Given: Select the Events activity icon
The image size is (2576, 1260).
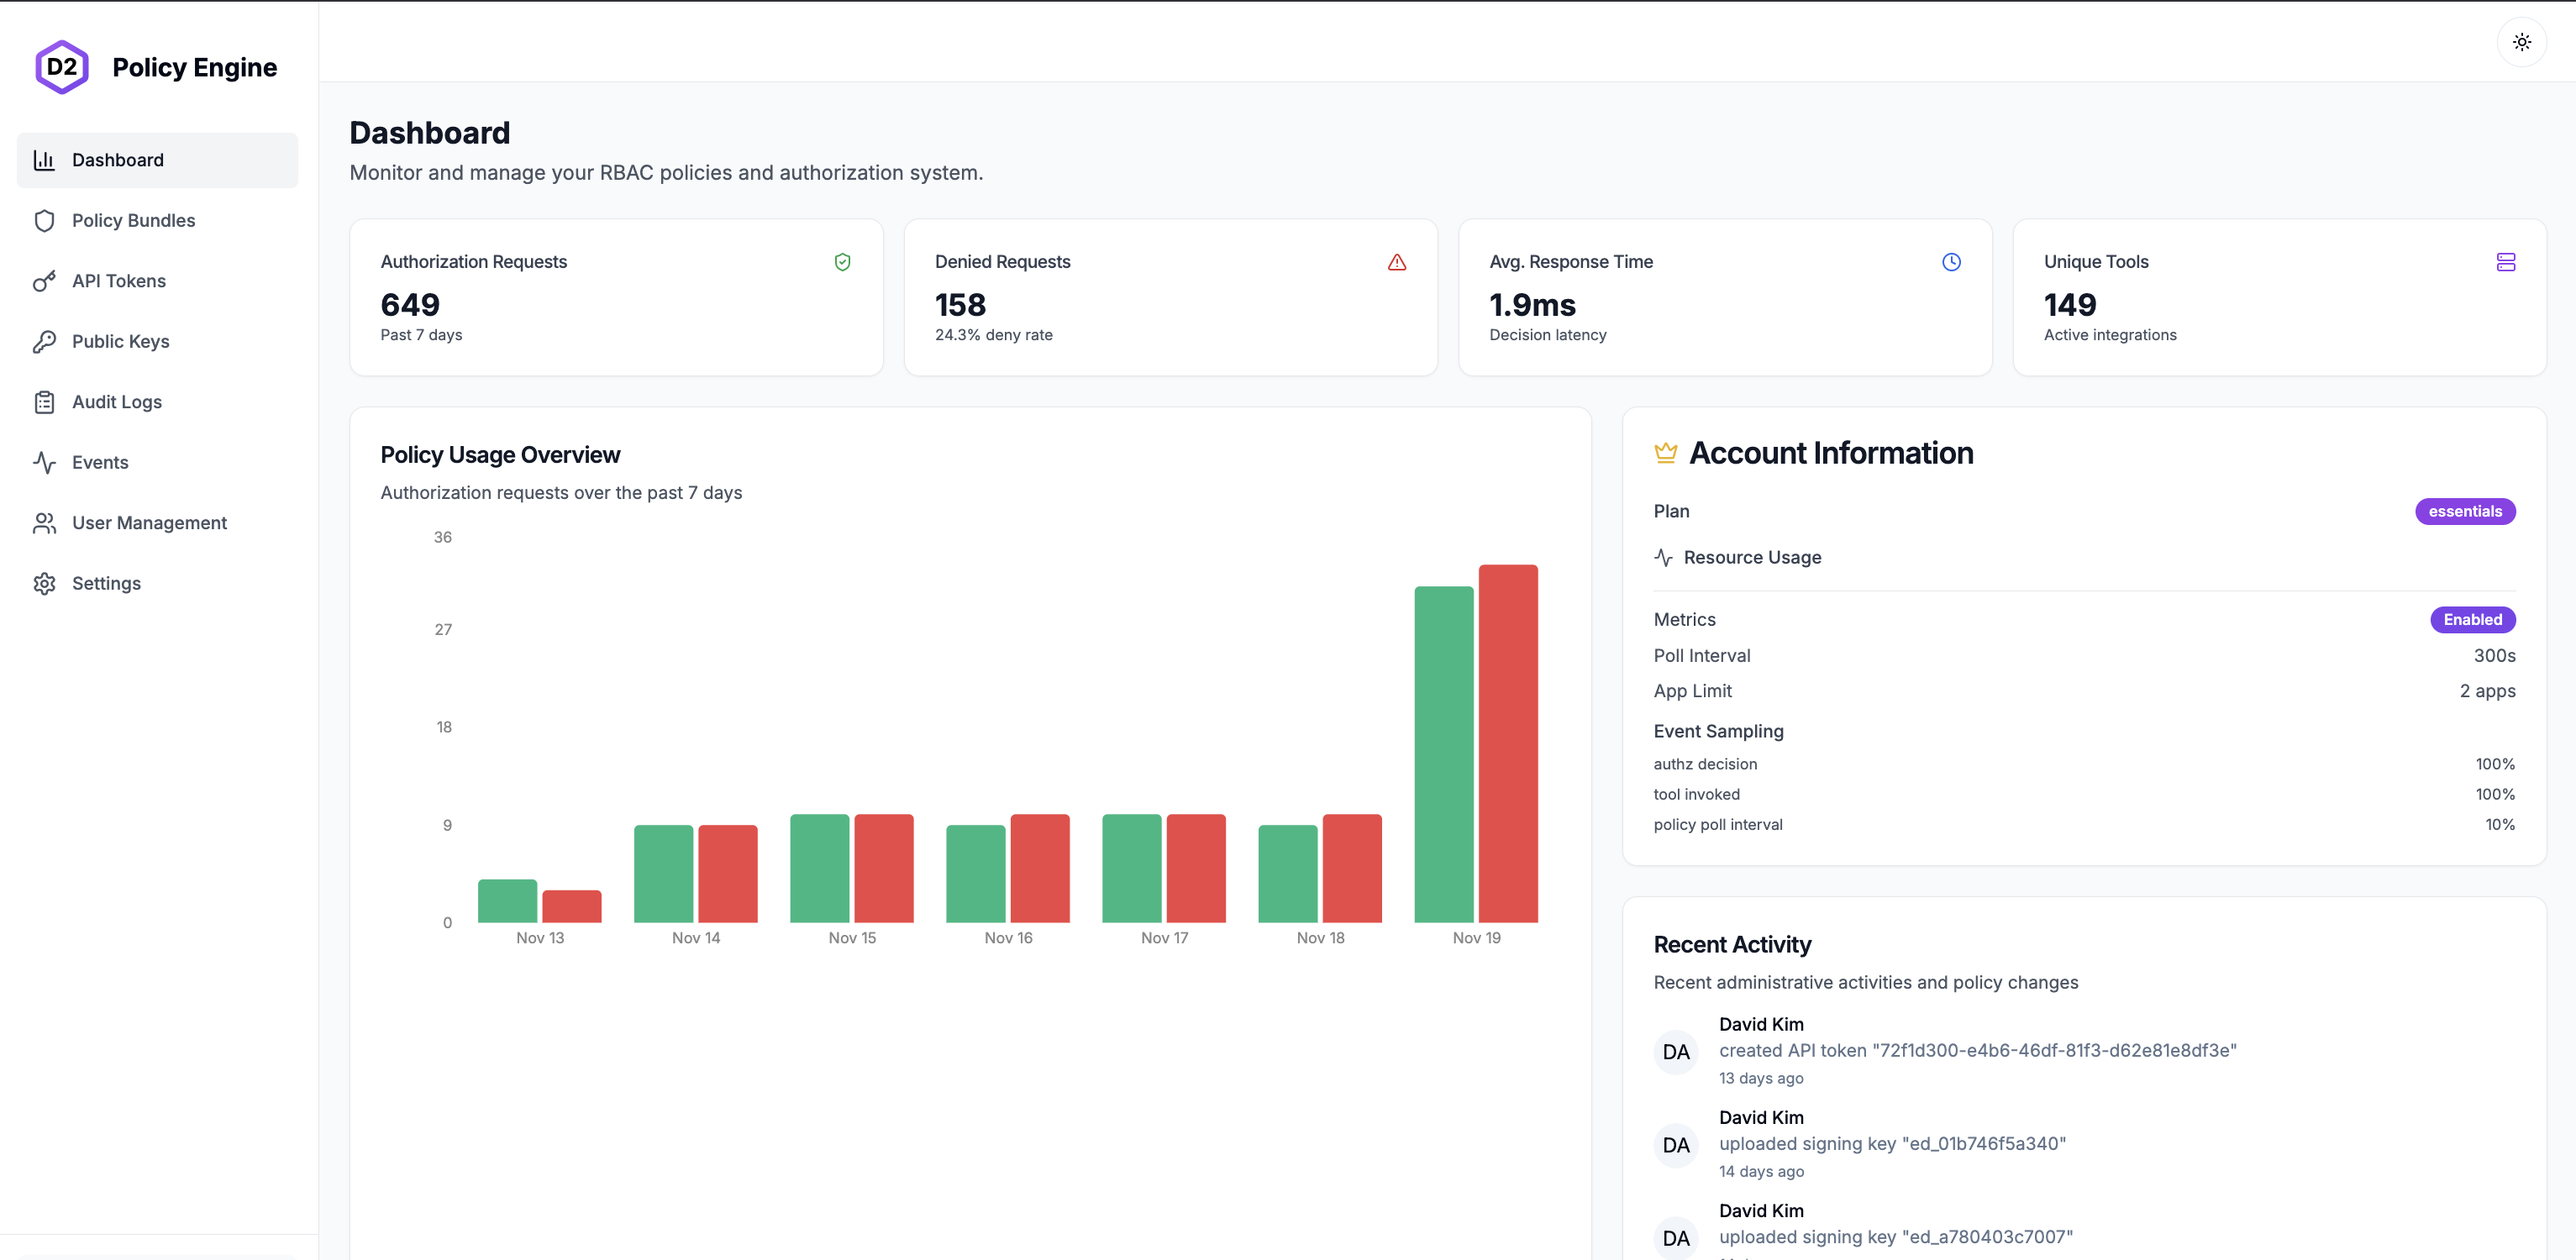Looking at the screenshot, I should 45,462.
